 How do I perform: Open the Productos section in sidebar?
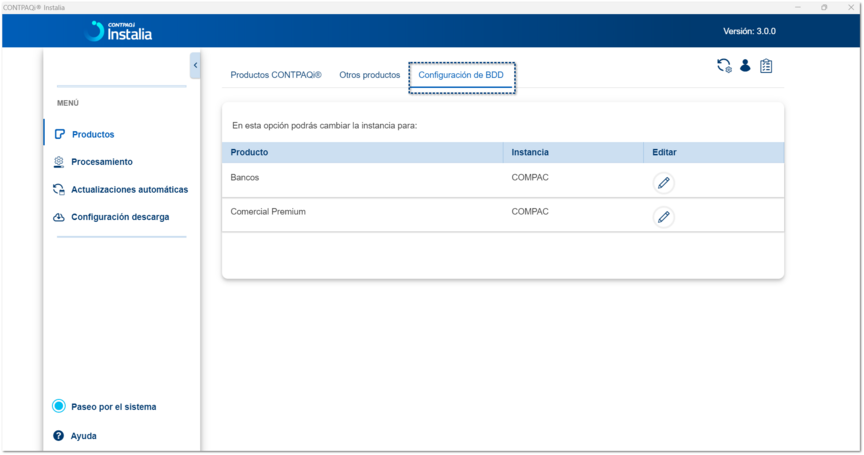tap(92, 134)
